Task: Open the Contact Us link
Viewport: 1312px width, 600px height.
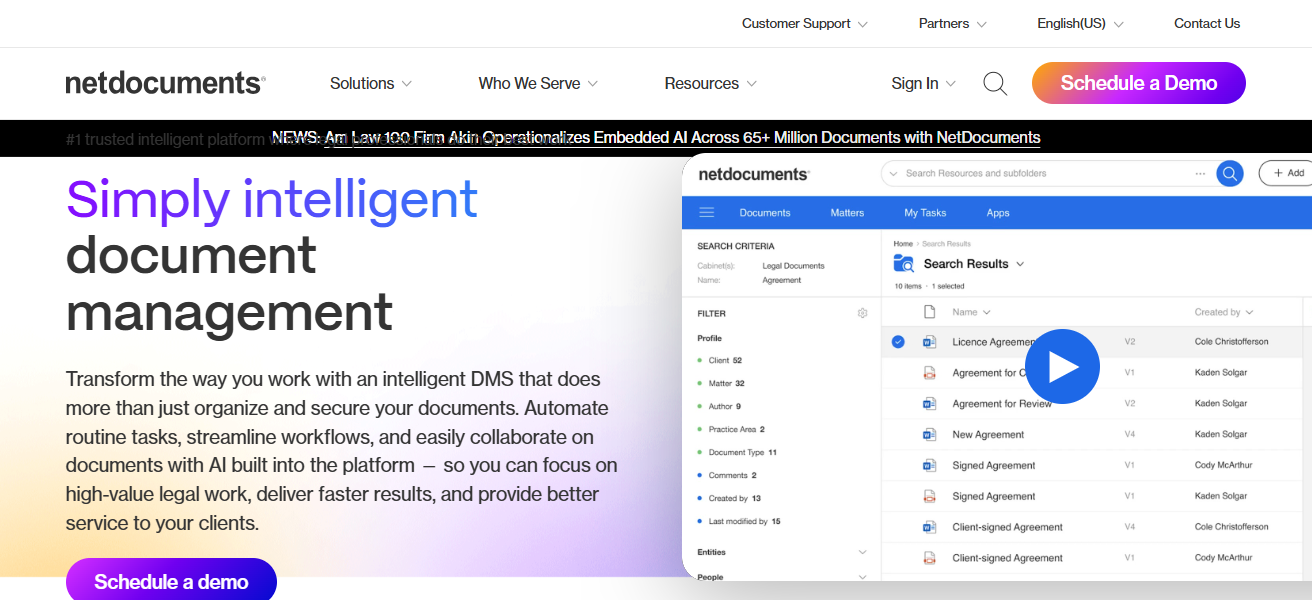Action: click(x=1207, y=24)
